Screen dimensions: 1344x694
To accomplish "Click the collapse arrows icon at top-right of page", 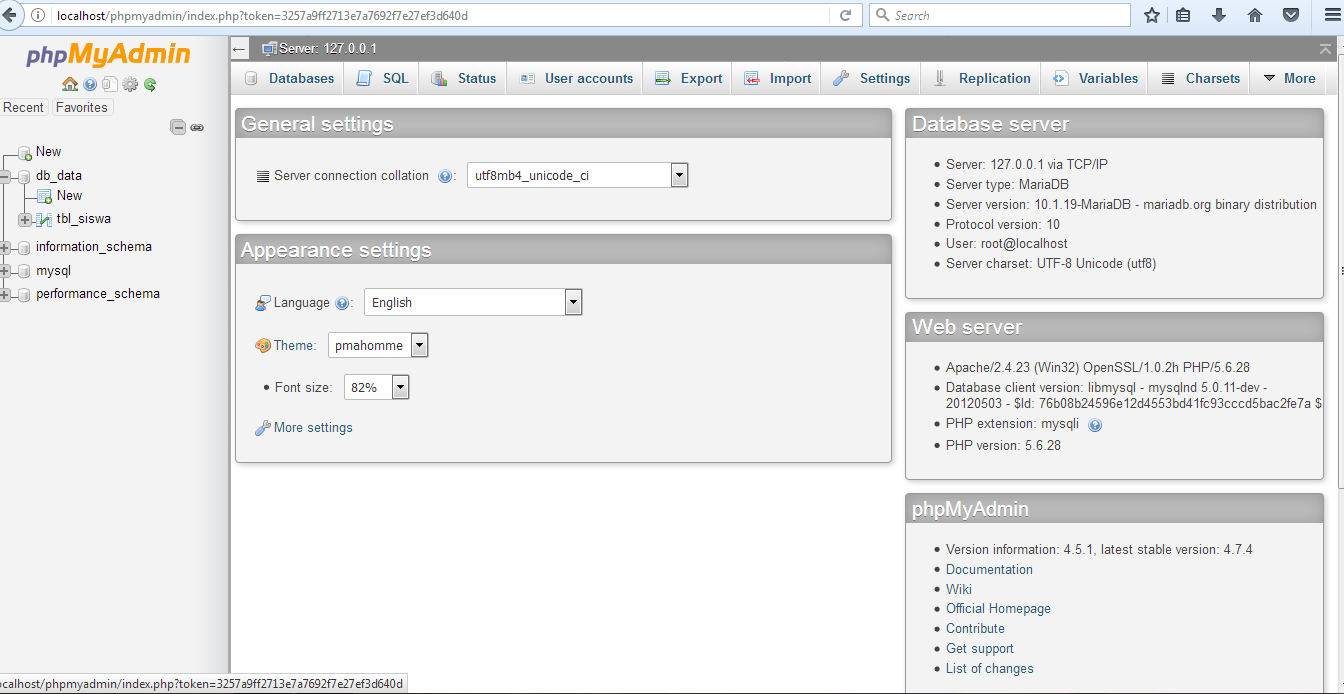I will (x=1325, y=48).
